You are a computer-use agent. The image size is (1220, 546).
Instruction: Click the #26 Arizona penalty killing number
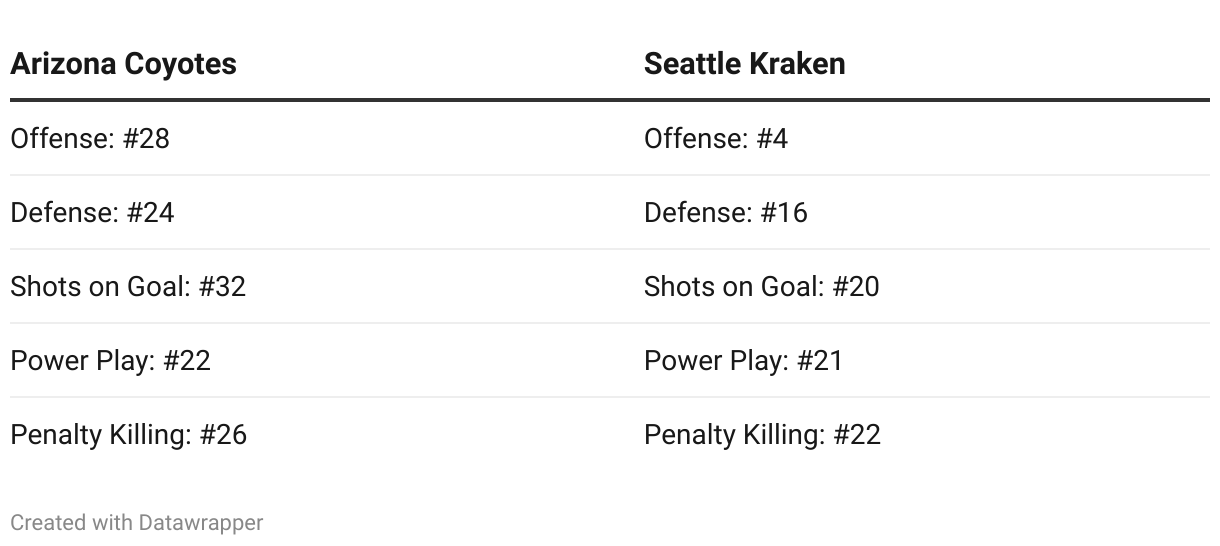[x=223, y=434]
